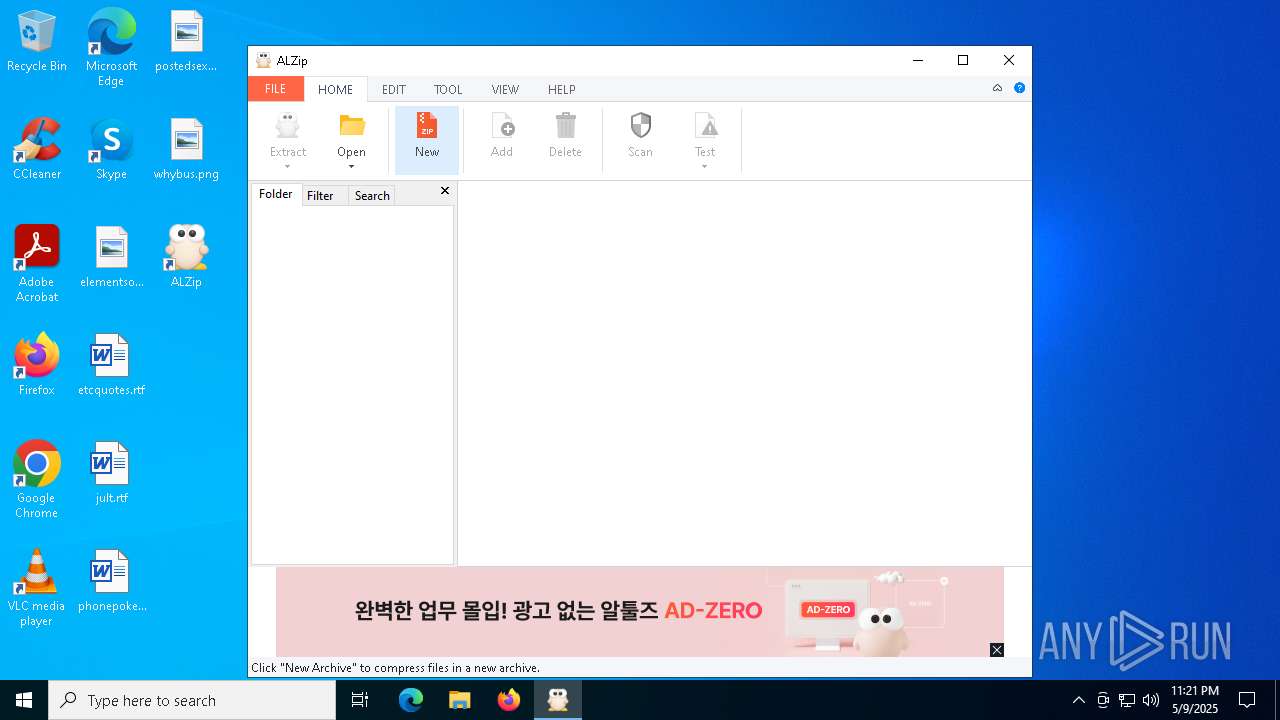Select the VLC media player desktop shortcut
Image resolution: width=1280 pixels, height=720 pixels.
[37, 587]
